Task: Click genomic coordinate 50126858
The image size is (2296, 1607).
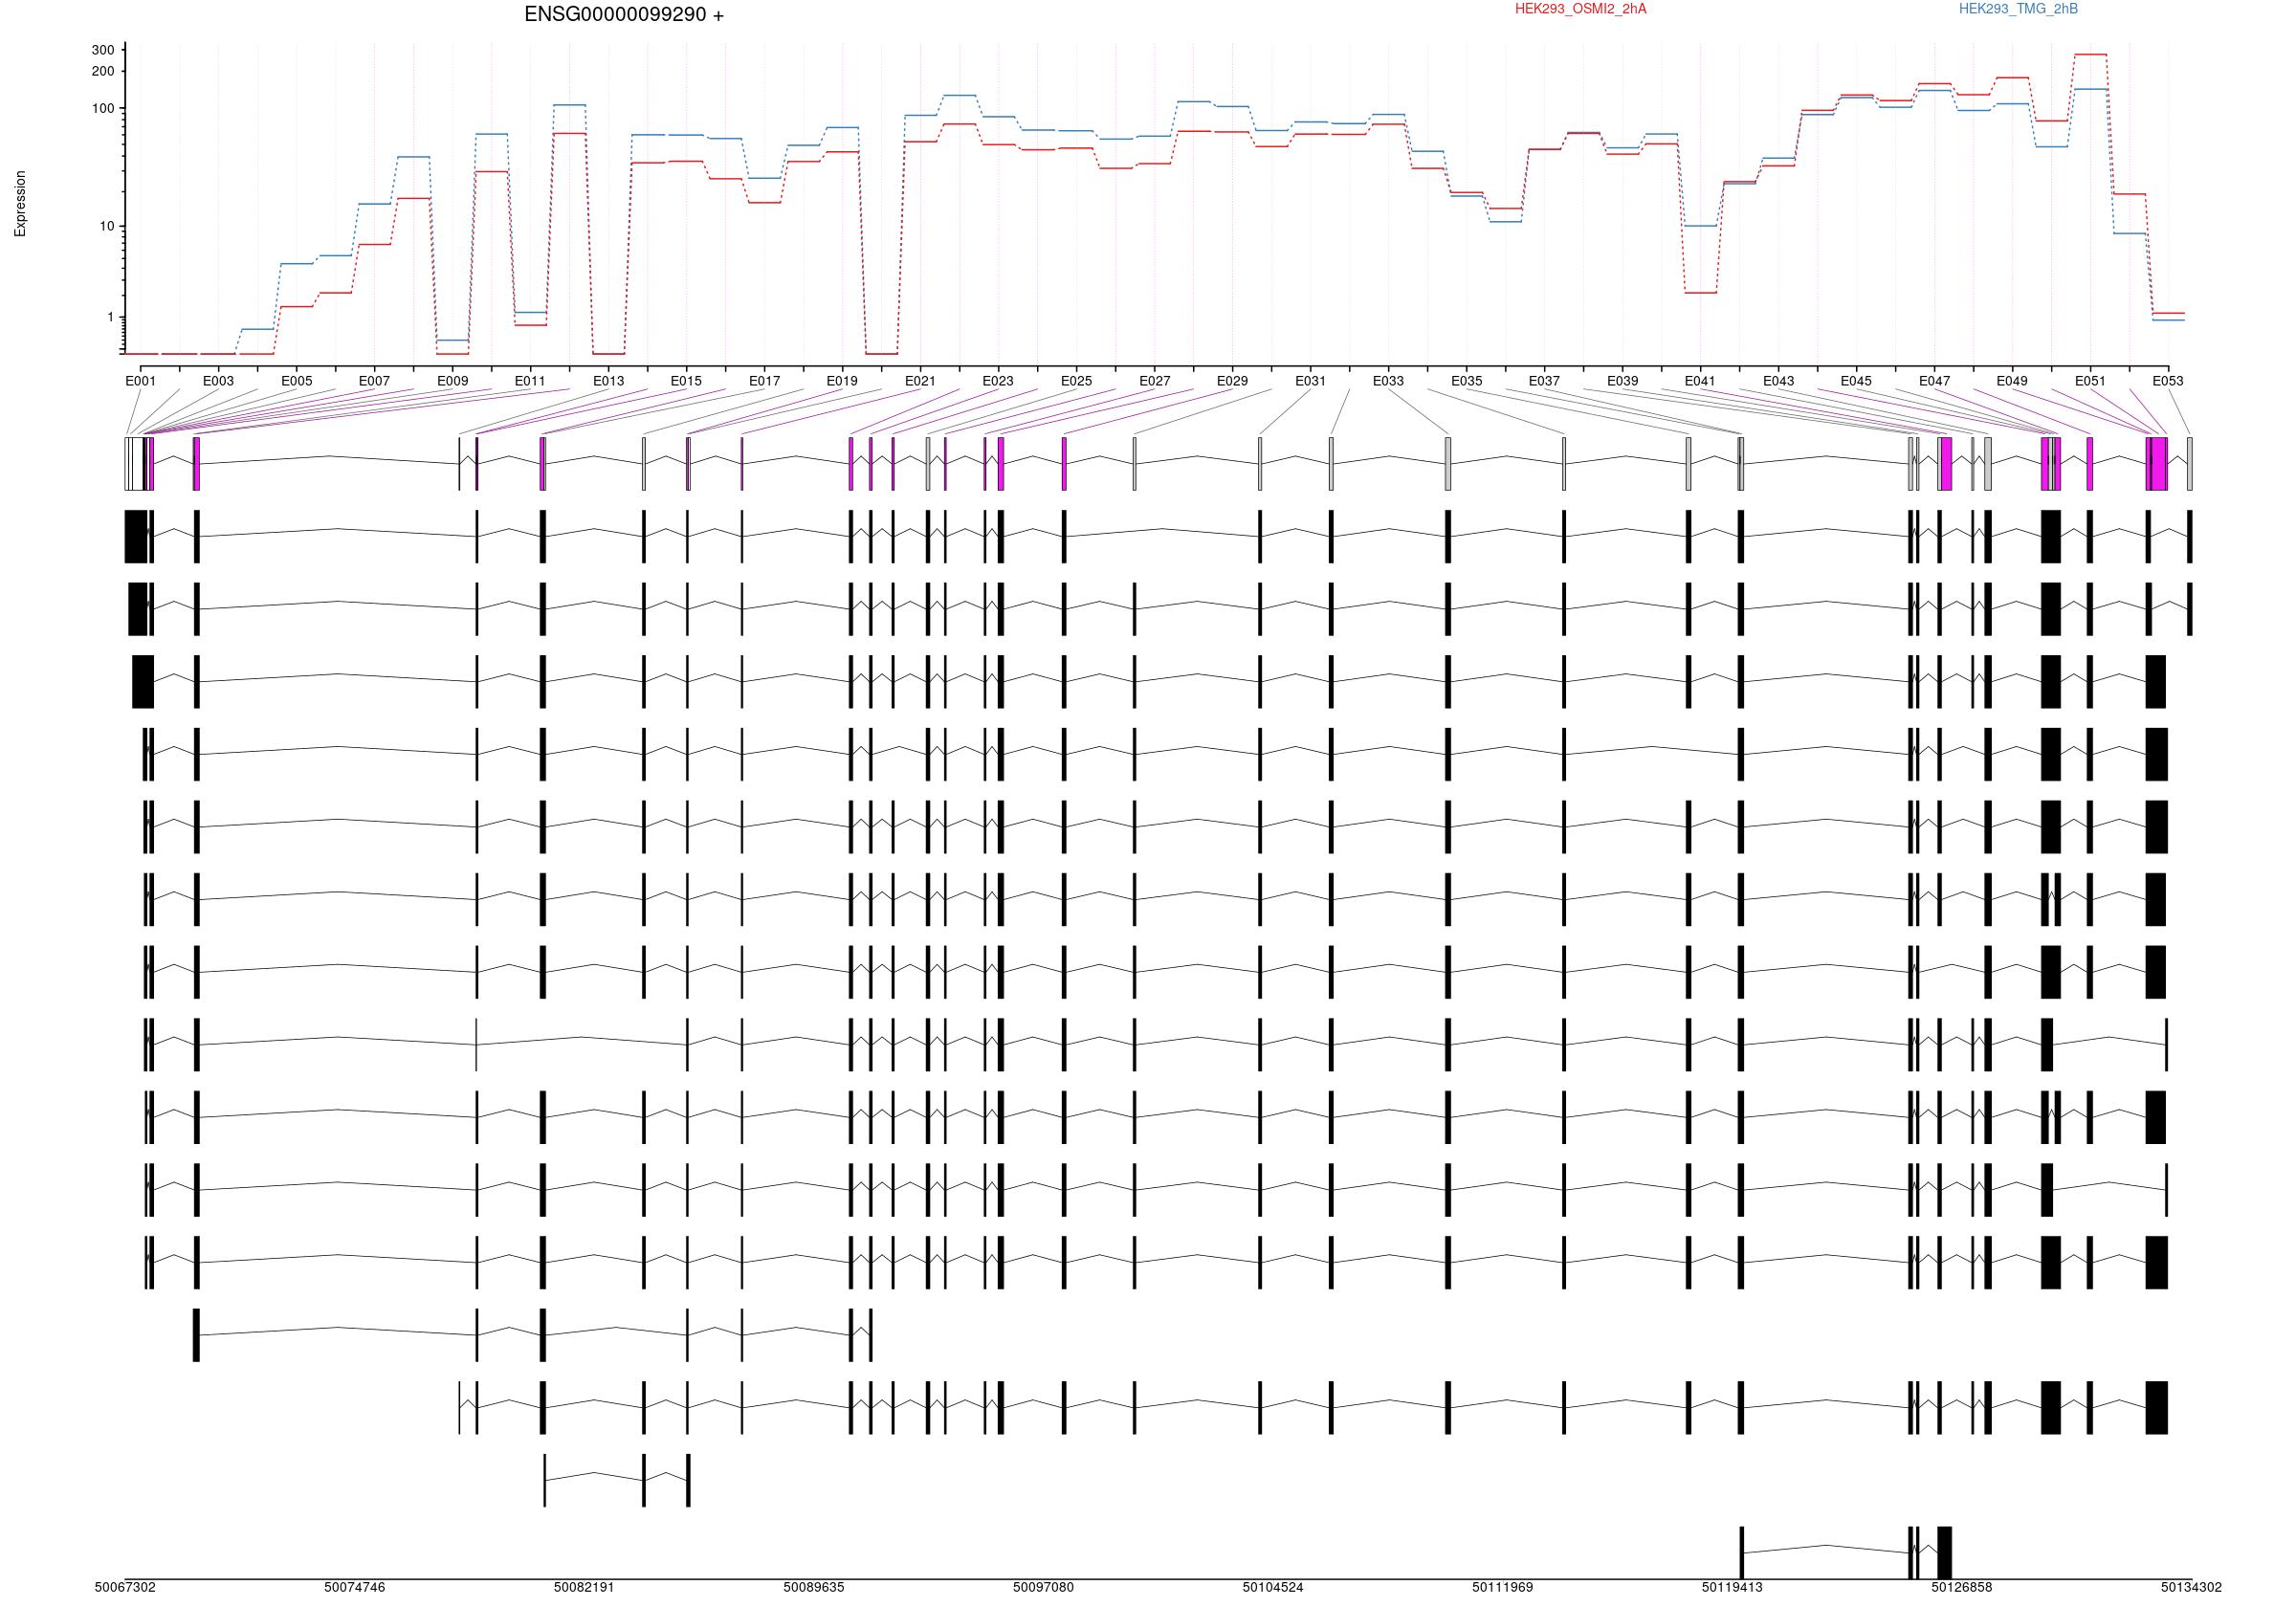Action: (1962, 1587)
